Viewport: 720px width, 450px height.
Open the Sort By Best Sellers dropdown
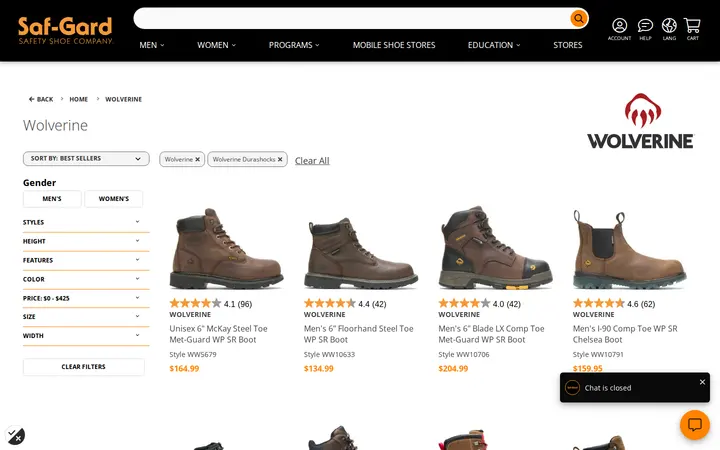click(x=86, y=158)
